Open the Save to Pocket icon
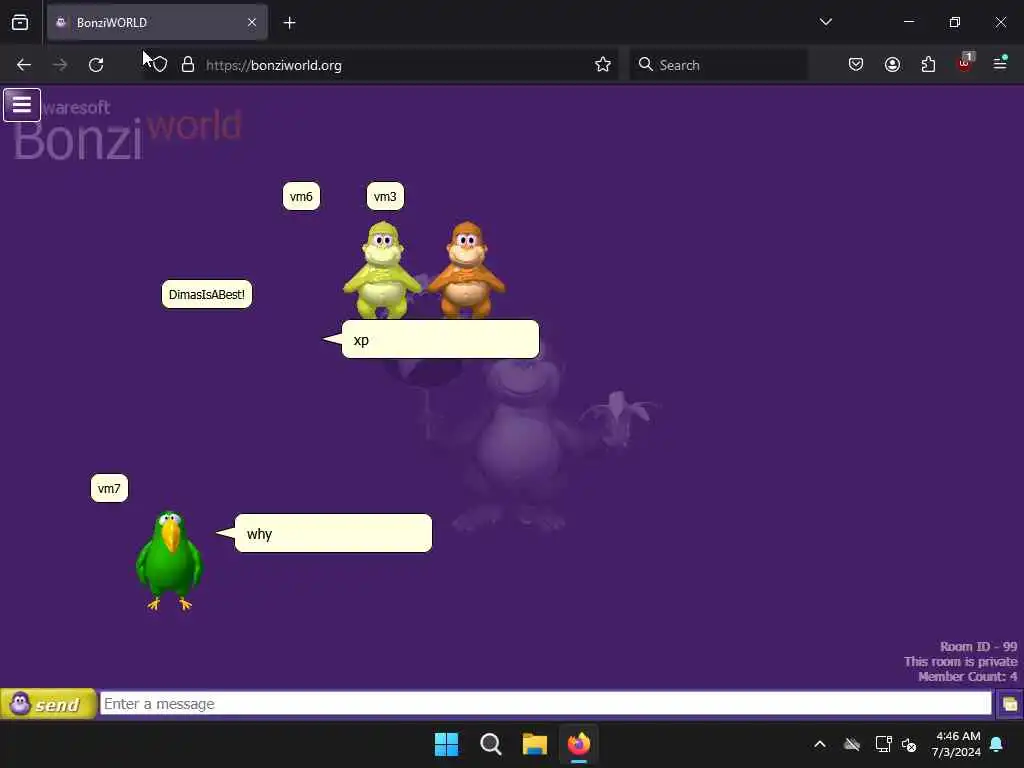Image resolution: width=1024 pixels, height=768 pixels. [x=856, y=65]
